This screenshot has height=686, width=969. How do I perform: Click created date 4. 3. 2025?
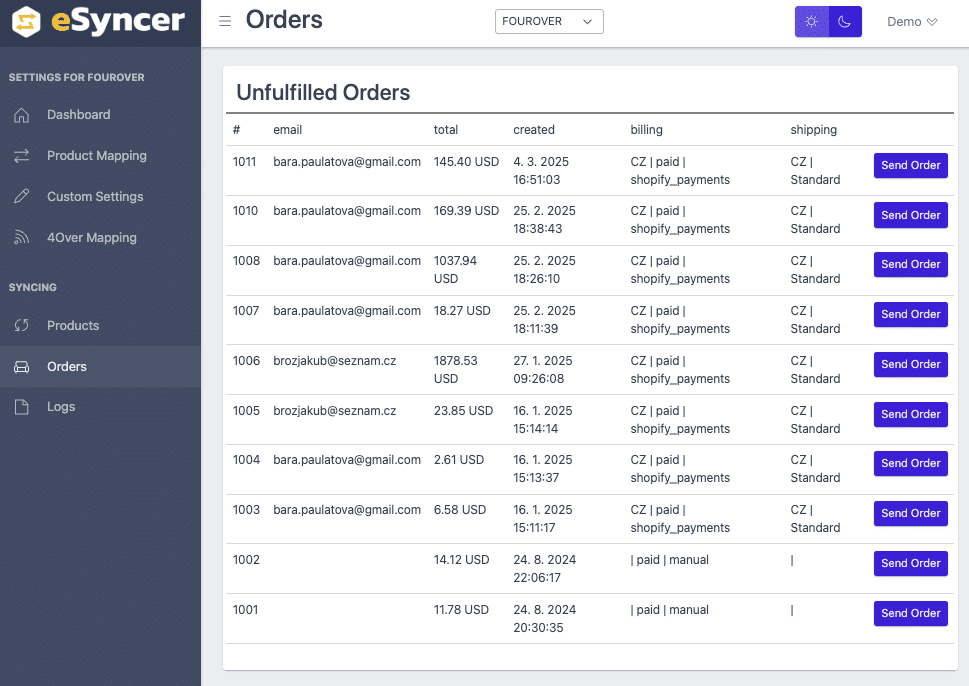click(541, 162)
